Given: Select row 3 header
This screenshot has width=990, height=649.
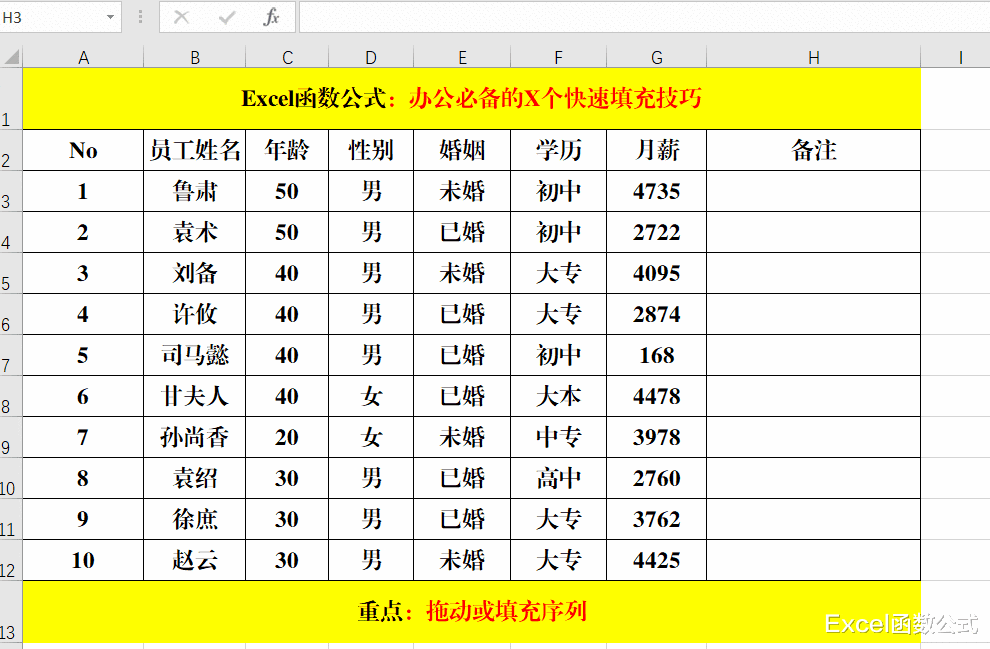Looking at the screenshot, I should point(11,191).
